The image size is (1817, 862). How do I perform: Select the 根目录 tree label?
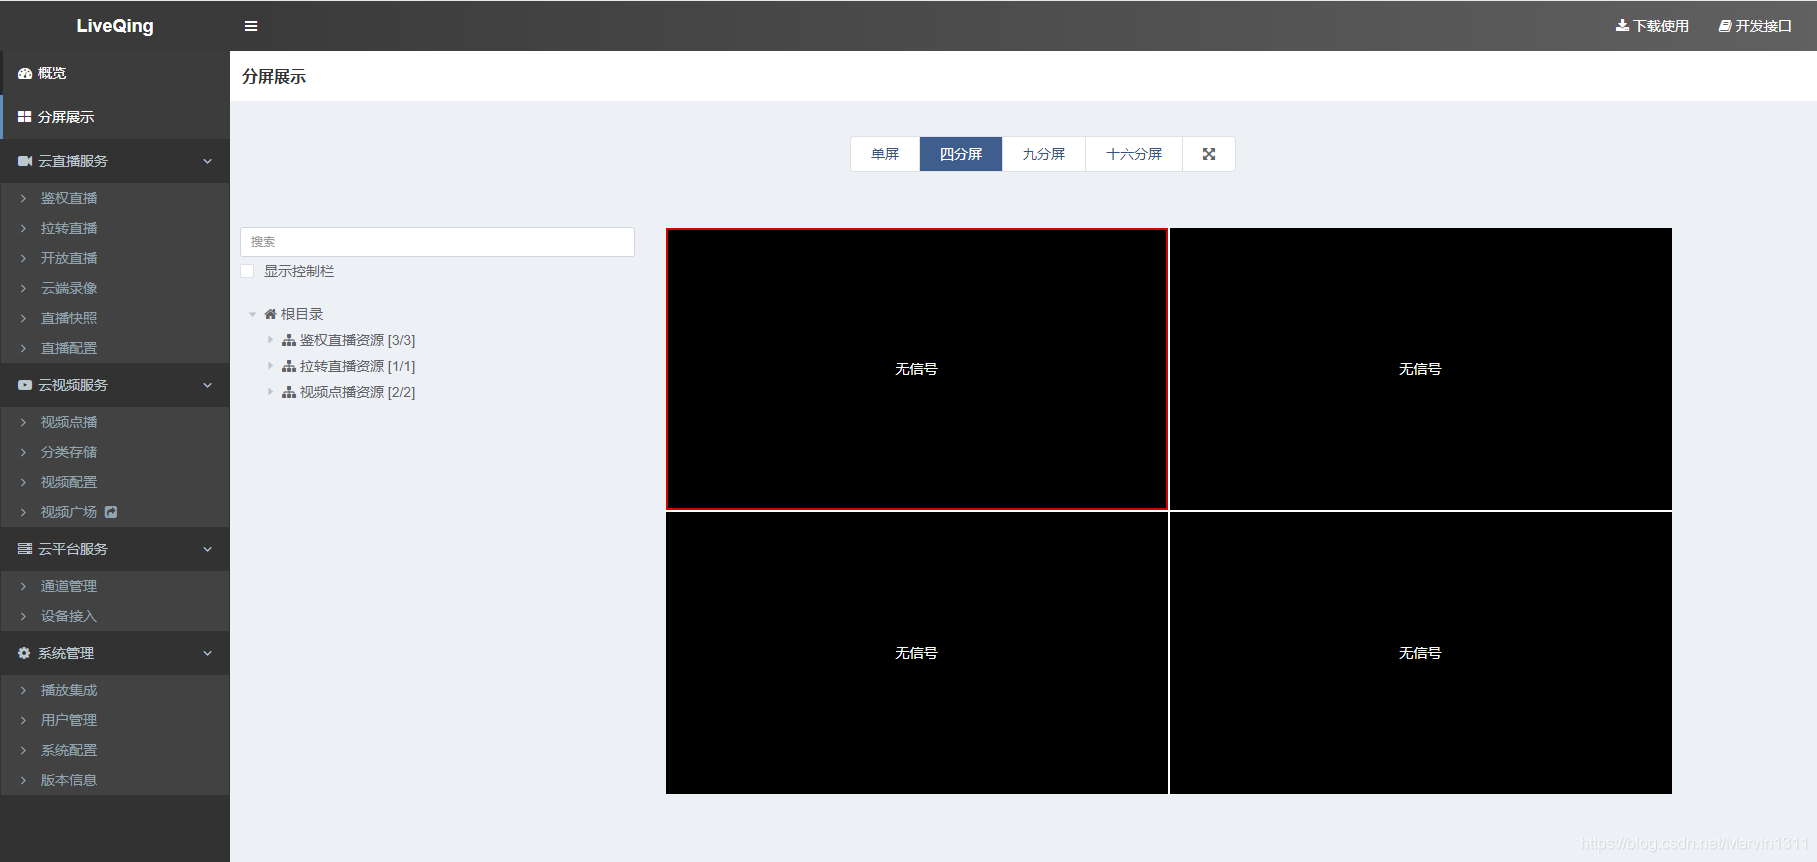302,314
